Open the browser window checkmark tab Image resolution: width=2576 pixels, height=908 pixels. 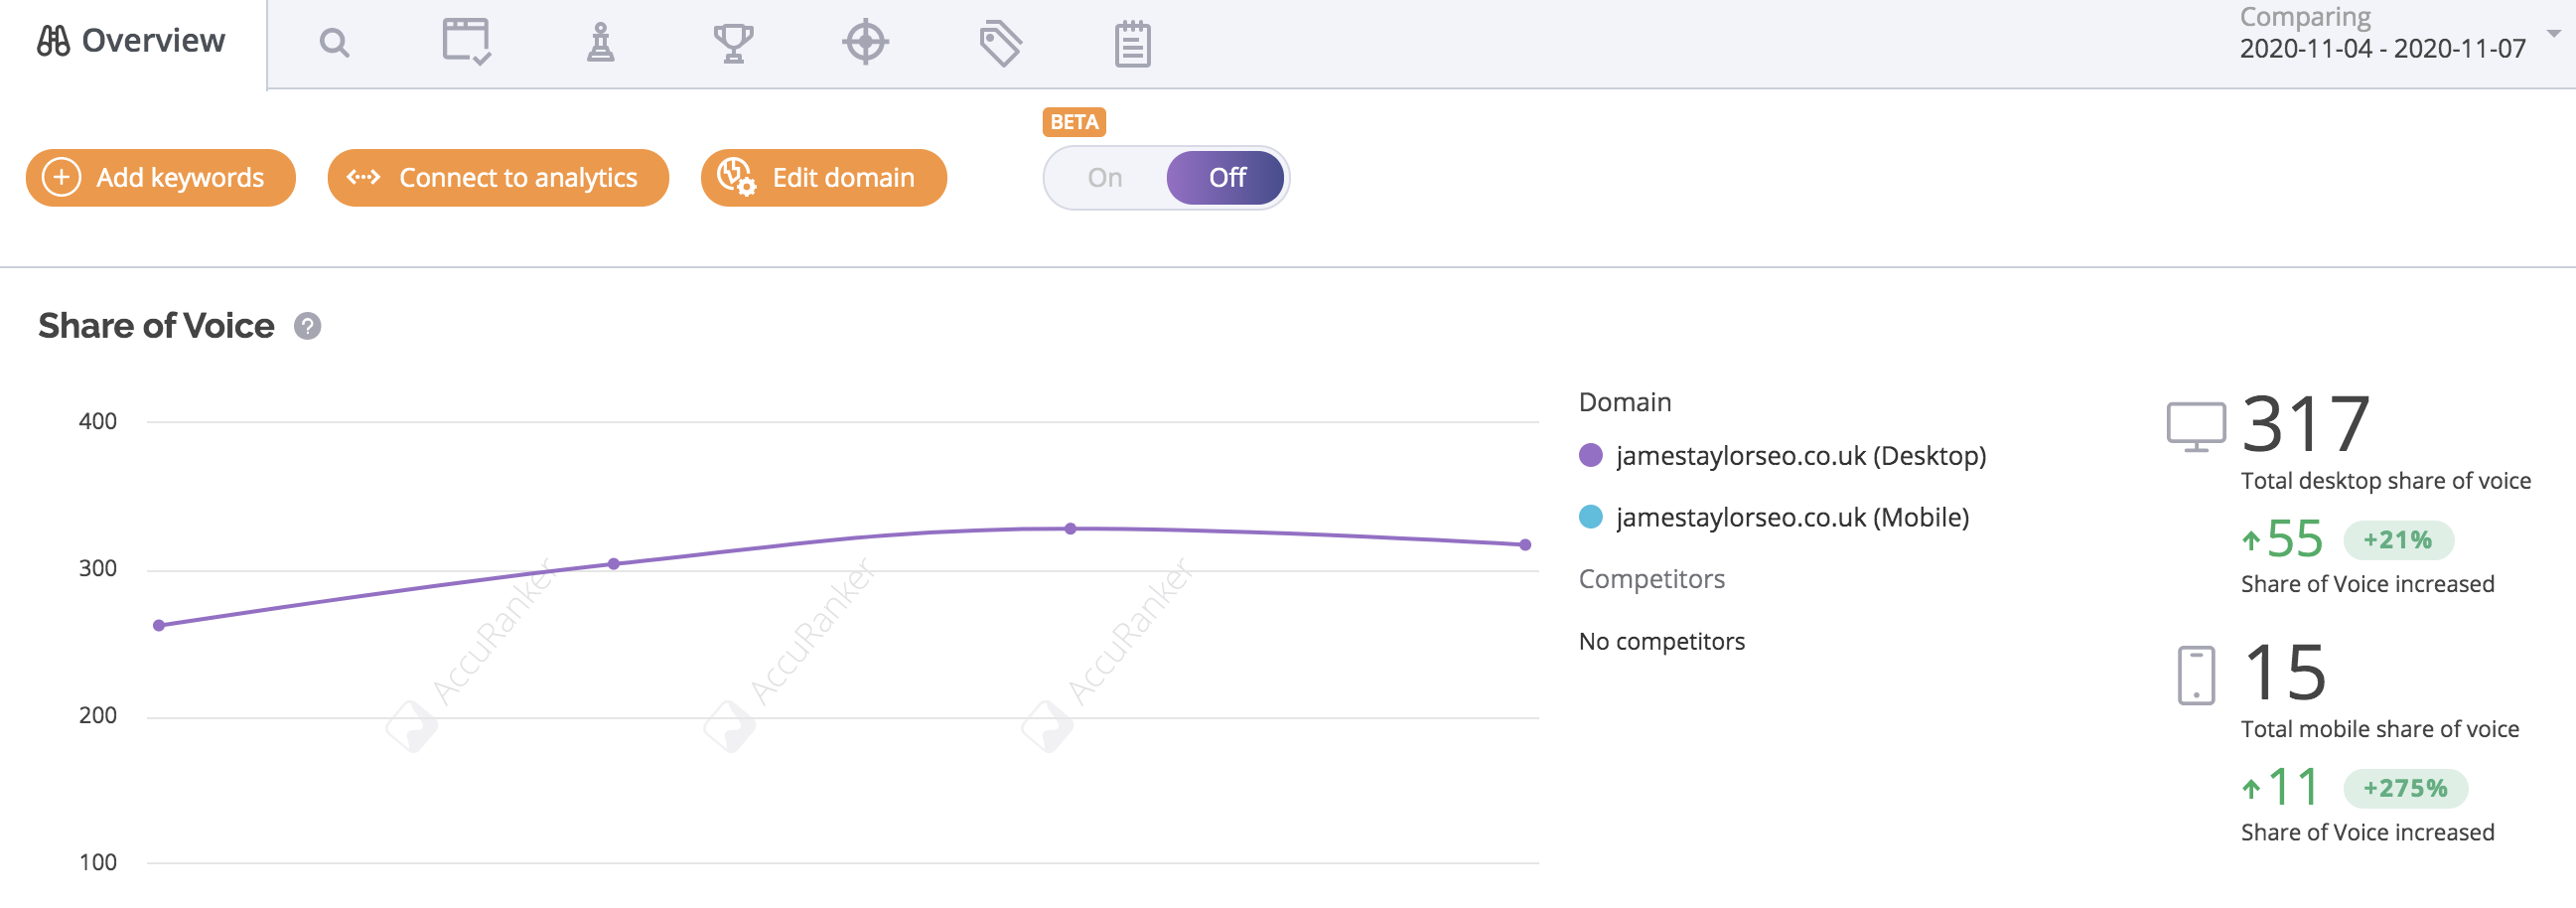pyautogui.click(x=466, y=42)
